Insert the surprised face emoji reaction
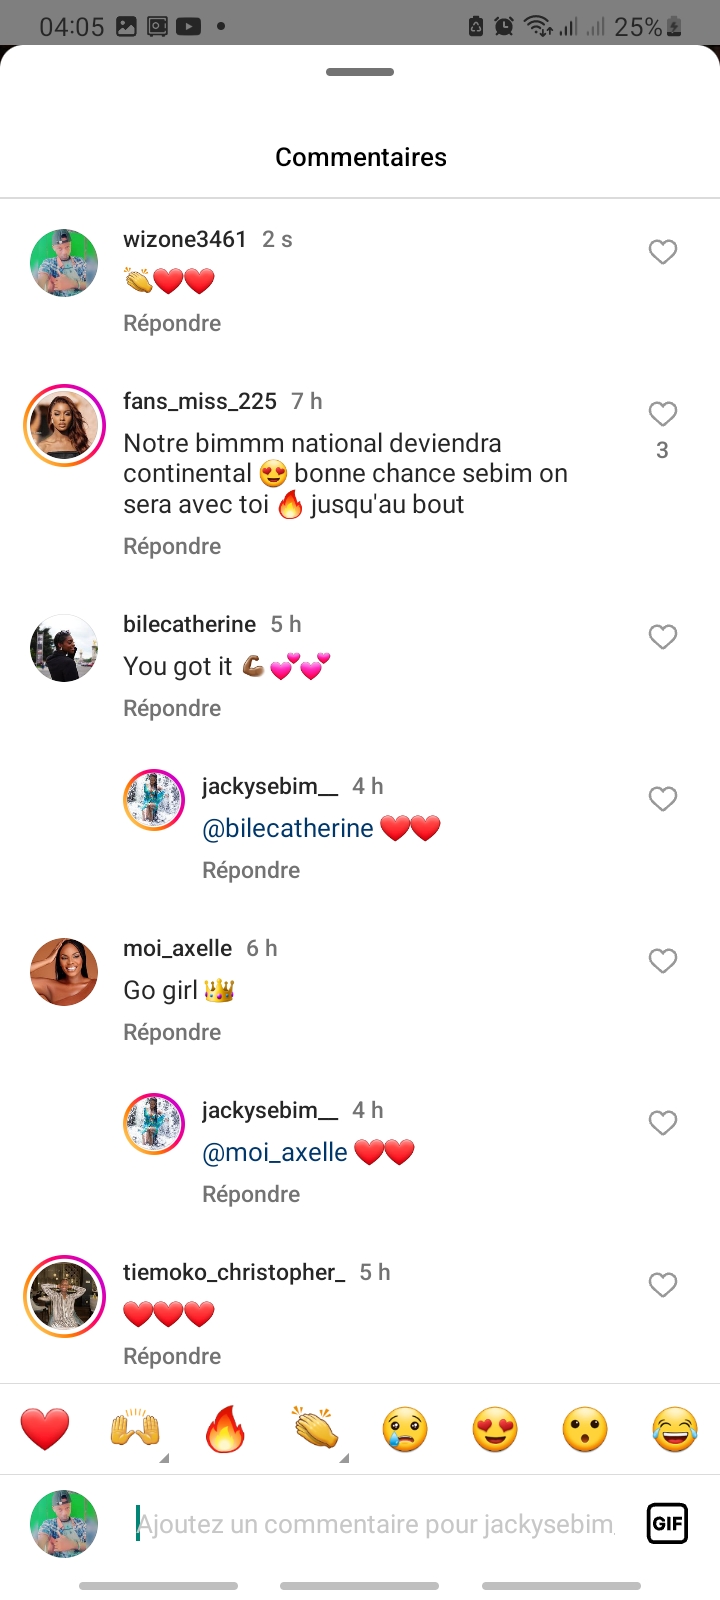The height and width of the screenshot is (1600, 720). [x=585, y=1429]
